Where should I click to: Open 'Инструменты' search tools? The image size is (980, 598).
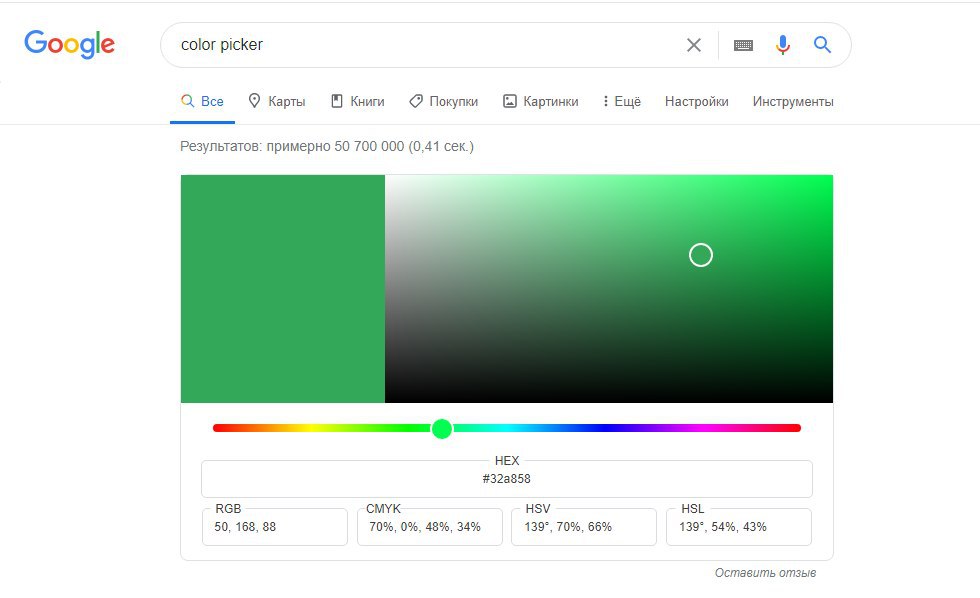[x=792, y=101]
